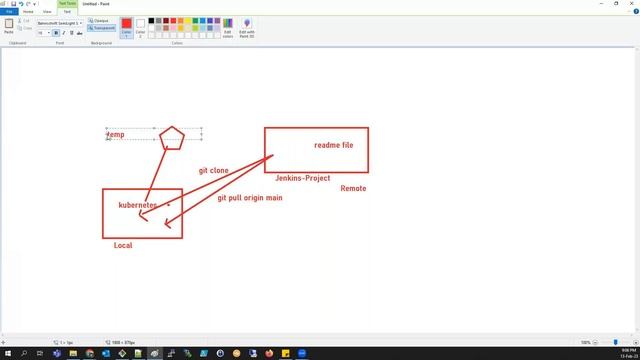Open the font size dropdown
The height and width of the screenshot is (360, 640).
click(49, 33)
